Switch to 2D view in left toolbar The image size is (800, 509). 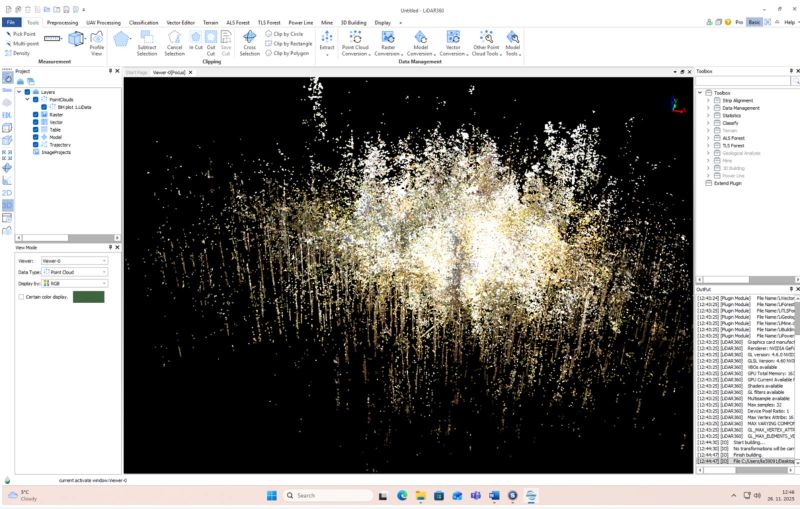pos(7,192)
